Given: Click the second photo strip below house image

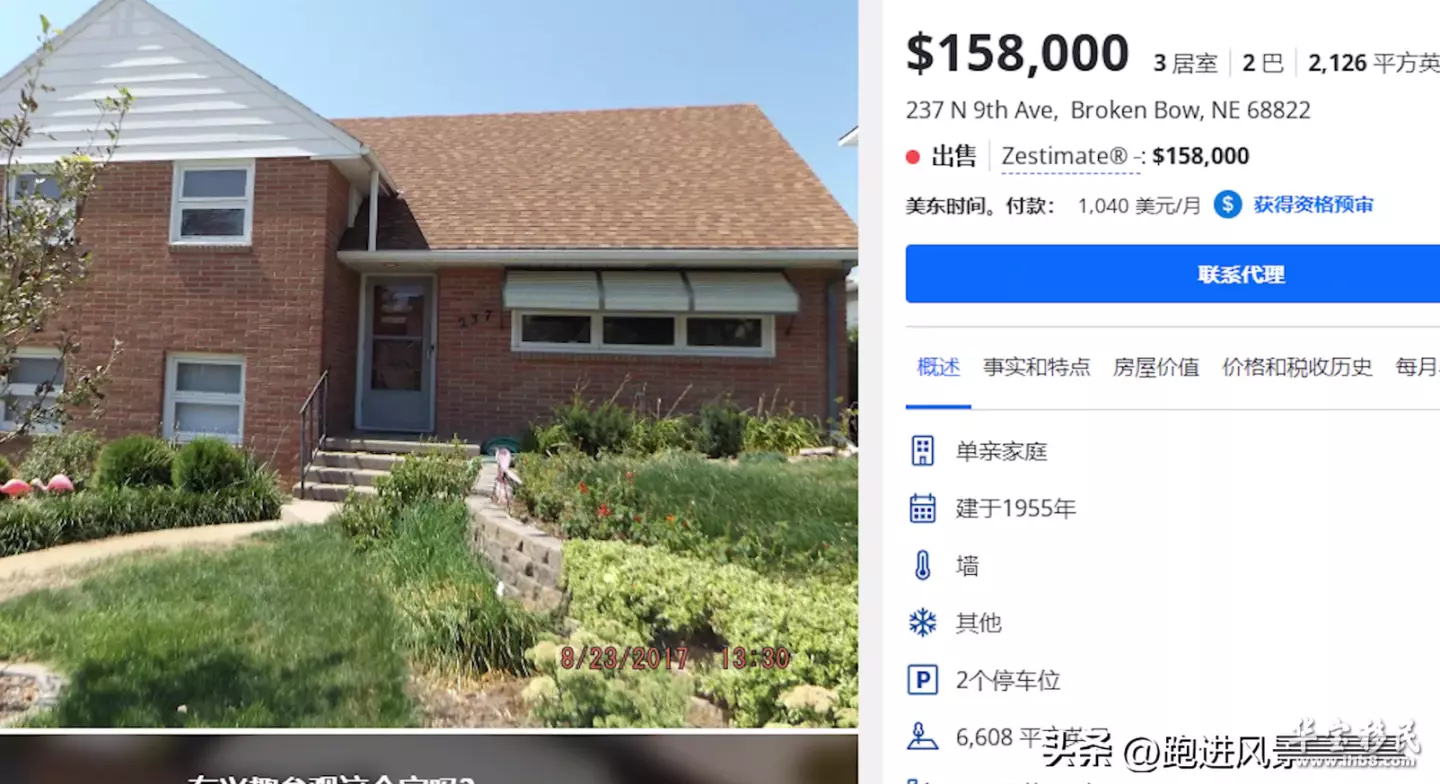Looking at the screenshot, I should 429,760.
